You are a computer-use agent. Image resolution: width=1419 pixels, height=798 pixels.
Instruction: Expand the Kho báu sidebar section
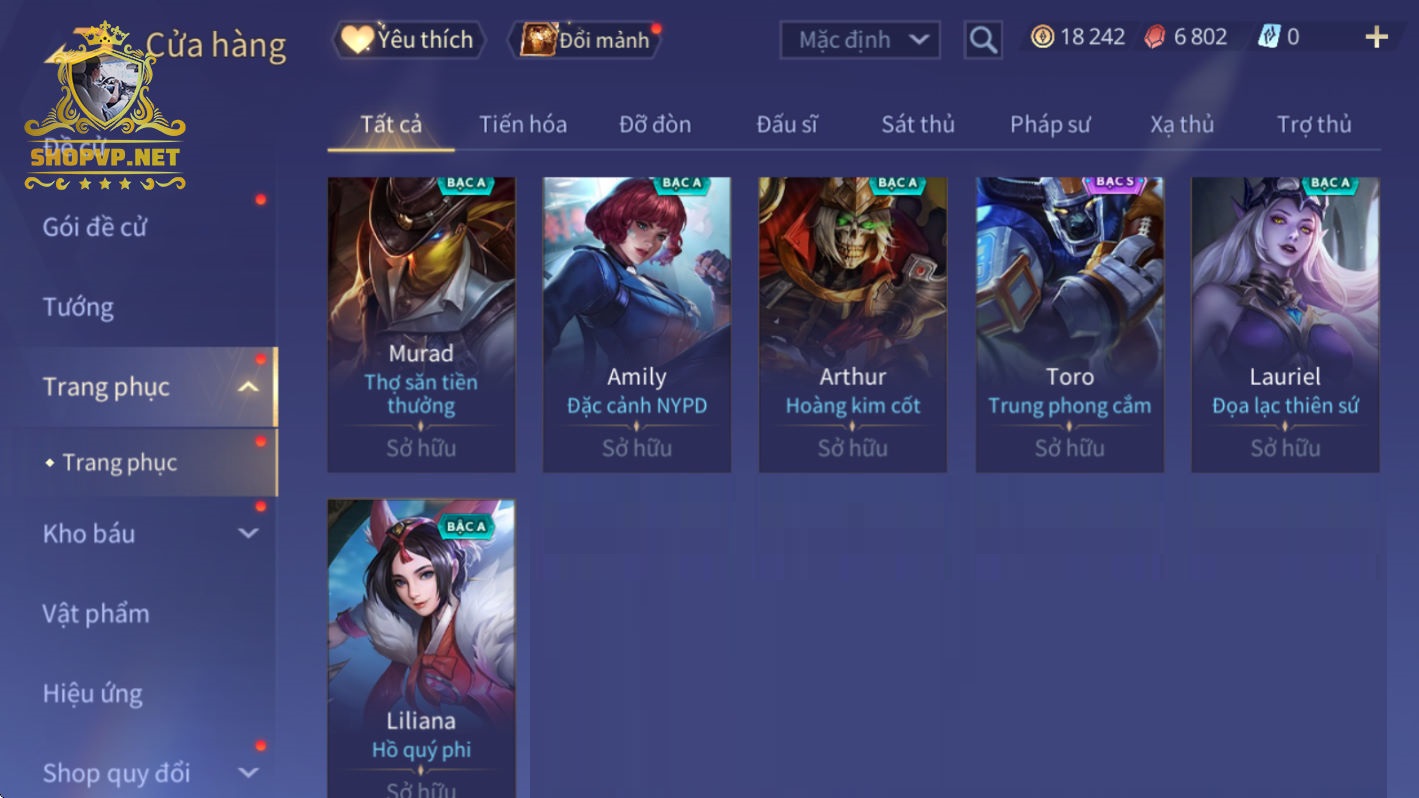tap(248, 534)
